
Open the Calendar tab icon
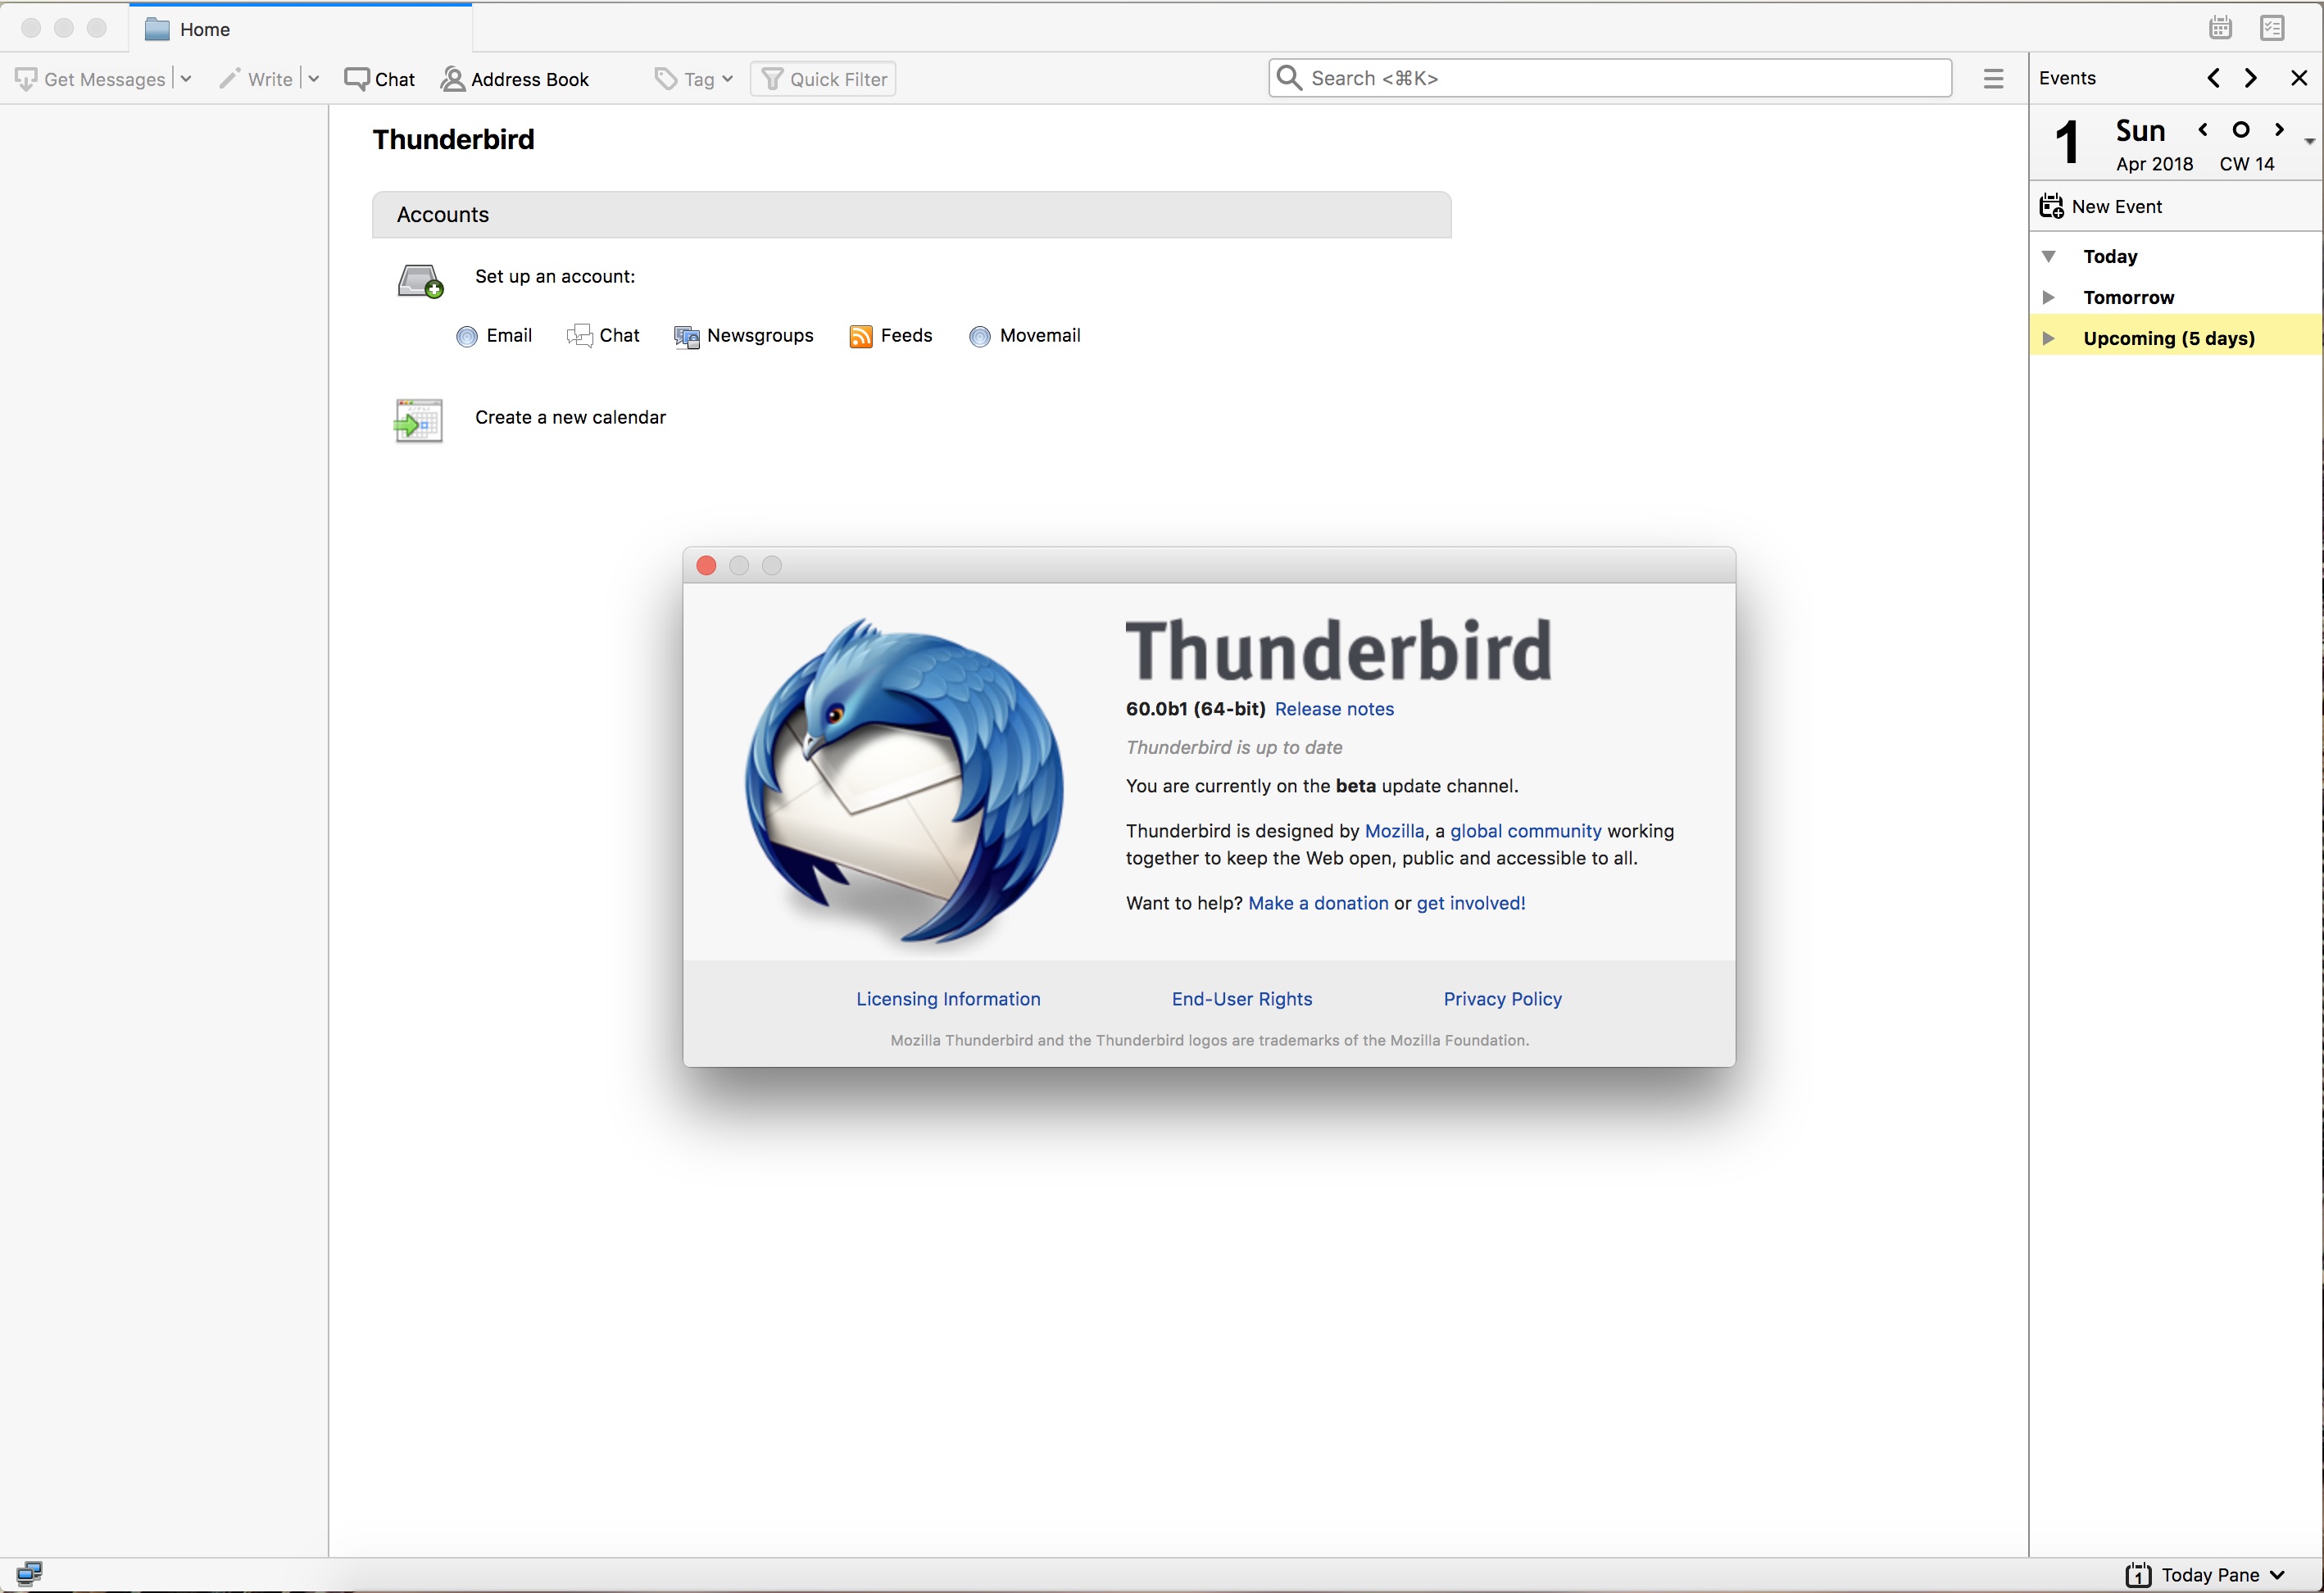(2221, 27)
